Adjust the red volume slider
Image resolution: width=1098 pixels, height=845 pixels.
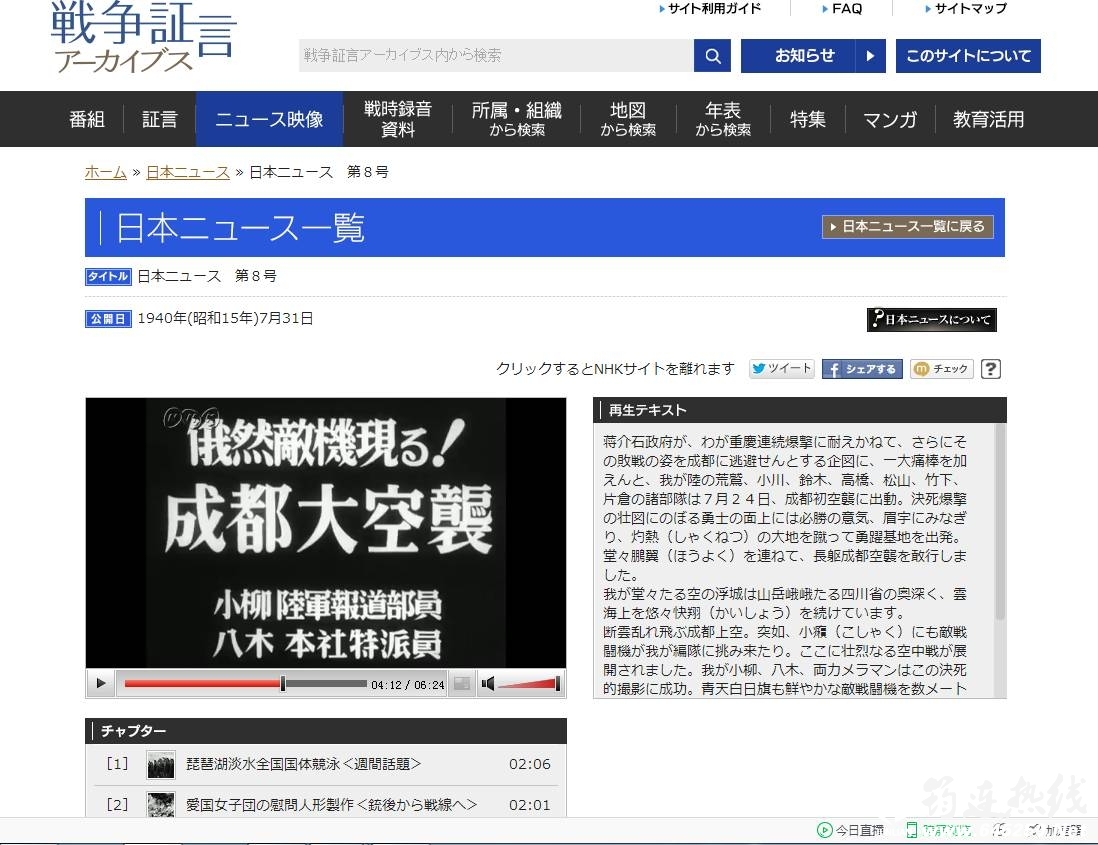(529, 684)
